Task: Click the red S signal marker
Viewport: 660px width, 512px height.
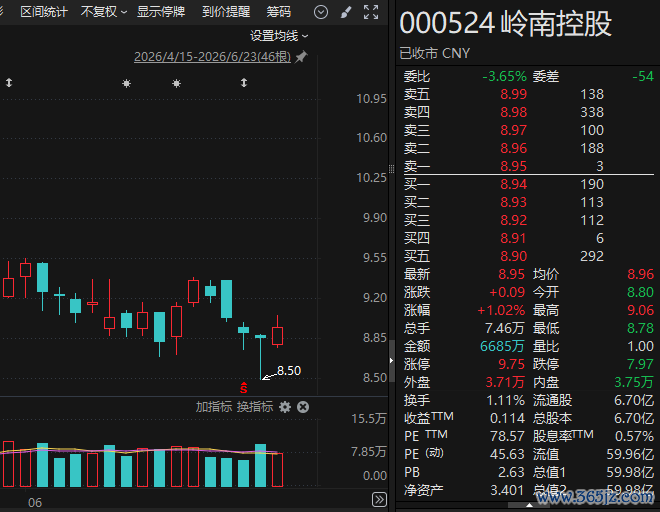Action: [244, 388]
